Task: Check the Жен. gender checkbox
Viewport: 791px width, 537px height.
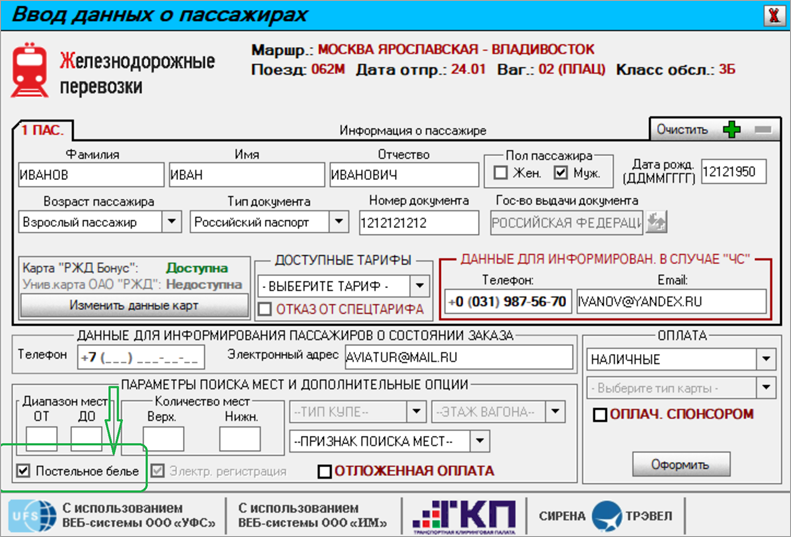Action: point(500,173)
